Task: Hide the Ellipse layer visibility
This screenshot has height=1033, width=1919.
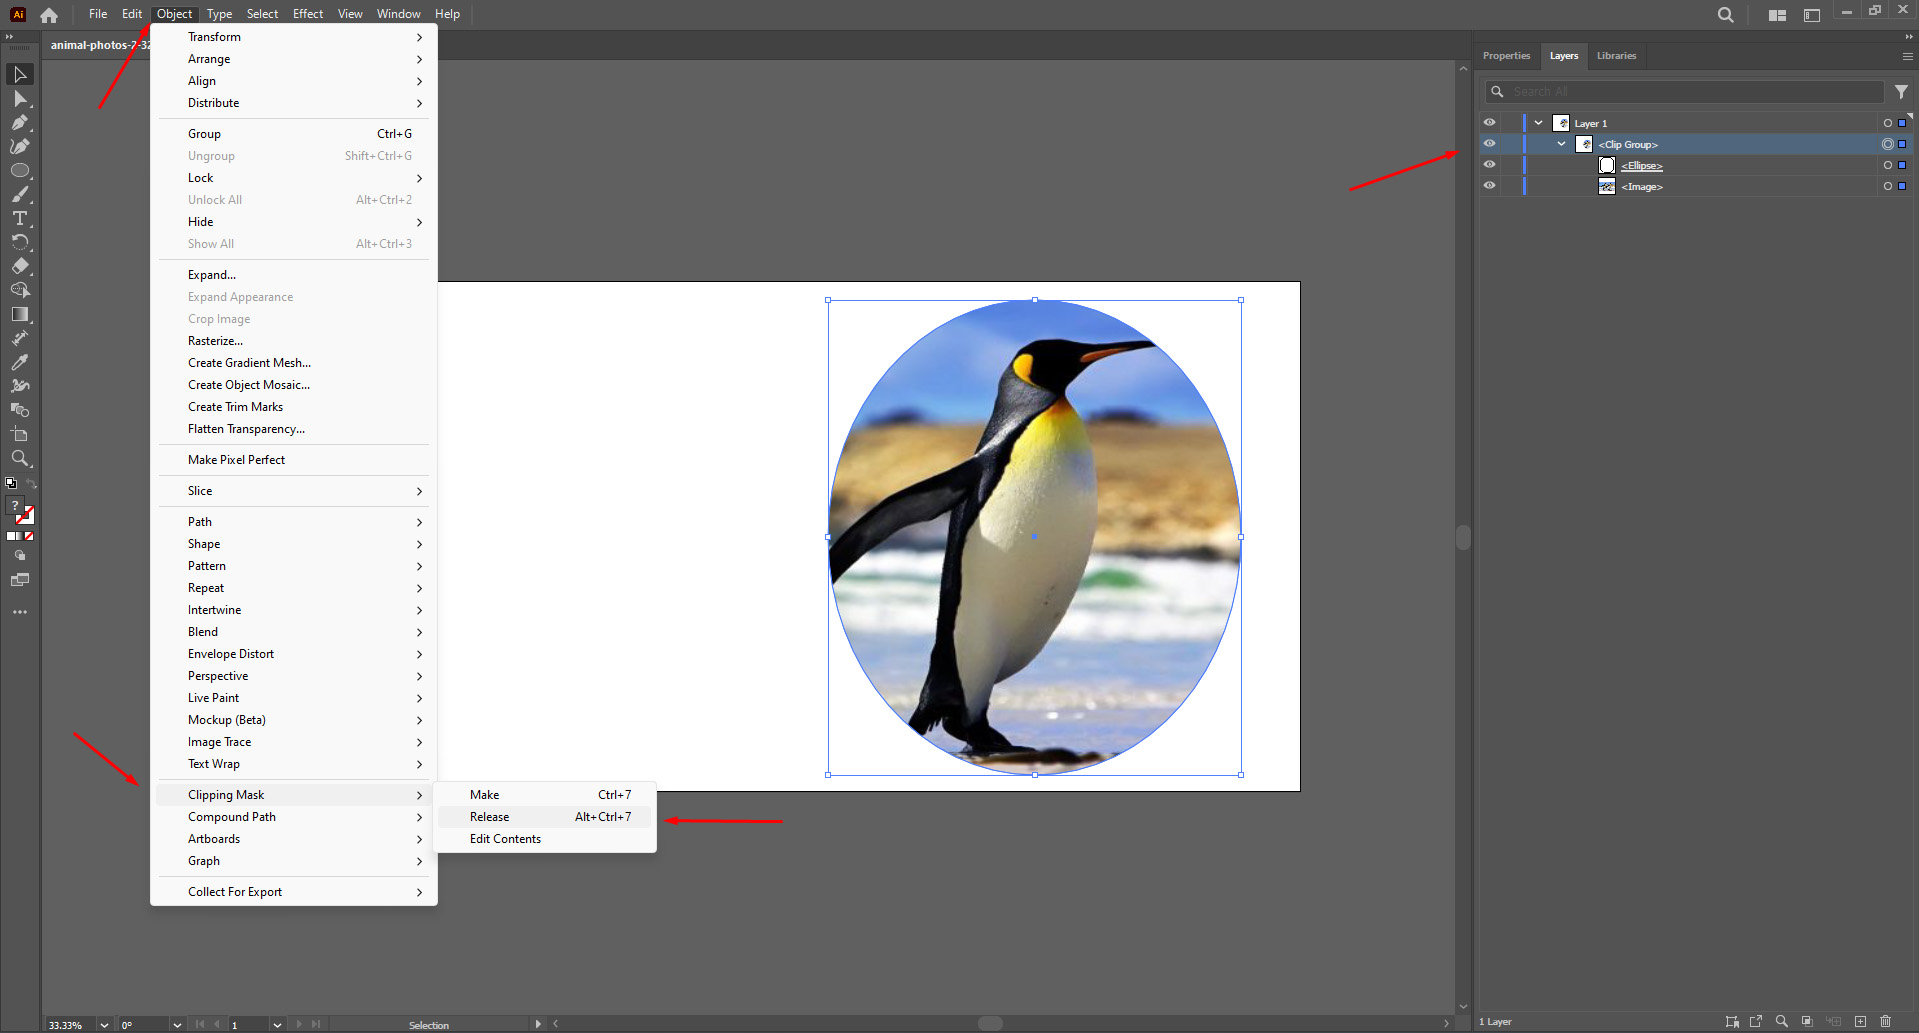Action: point(1489,165)
